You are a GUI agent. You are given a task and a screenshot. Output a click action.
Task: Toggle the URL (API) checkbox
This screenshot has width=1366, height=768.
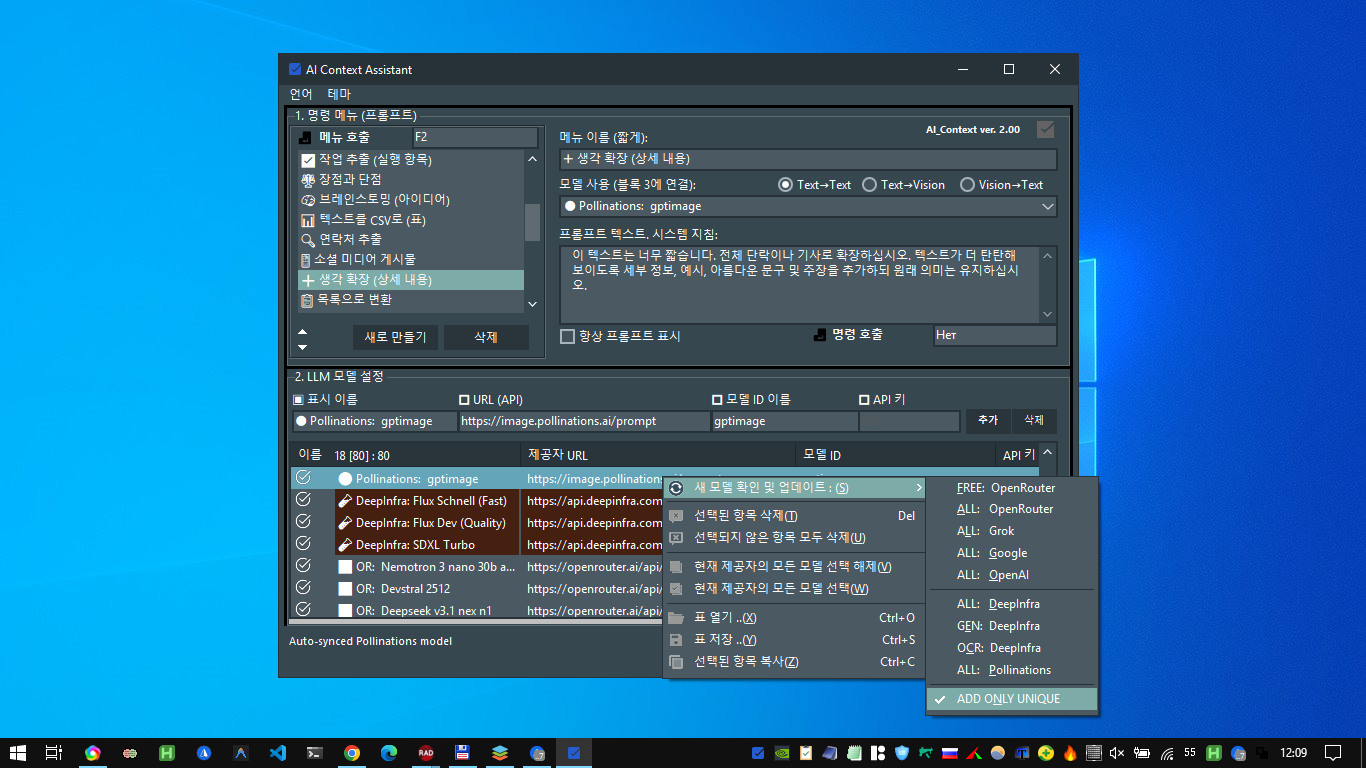coord(463,400)
